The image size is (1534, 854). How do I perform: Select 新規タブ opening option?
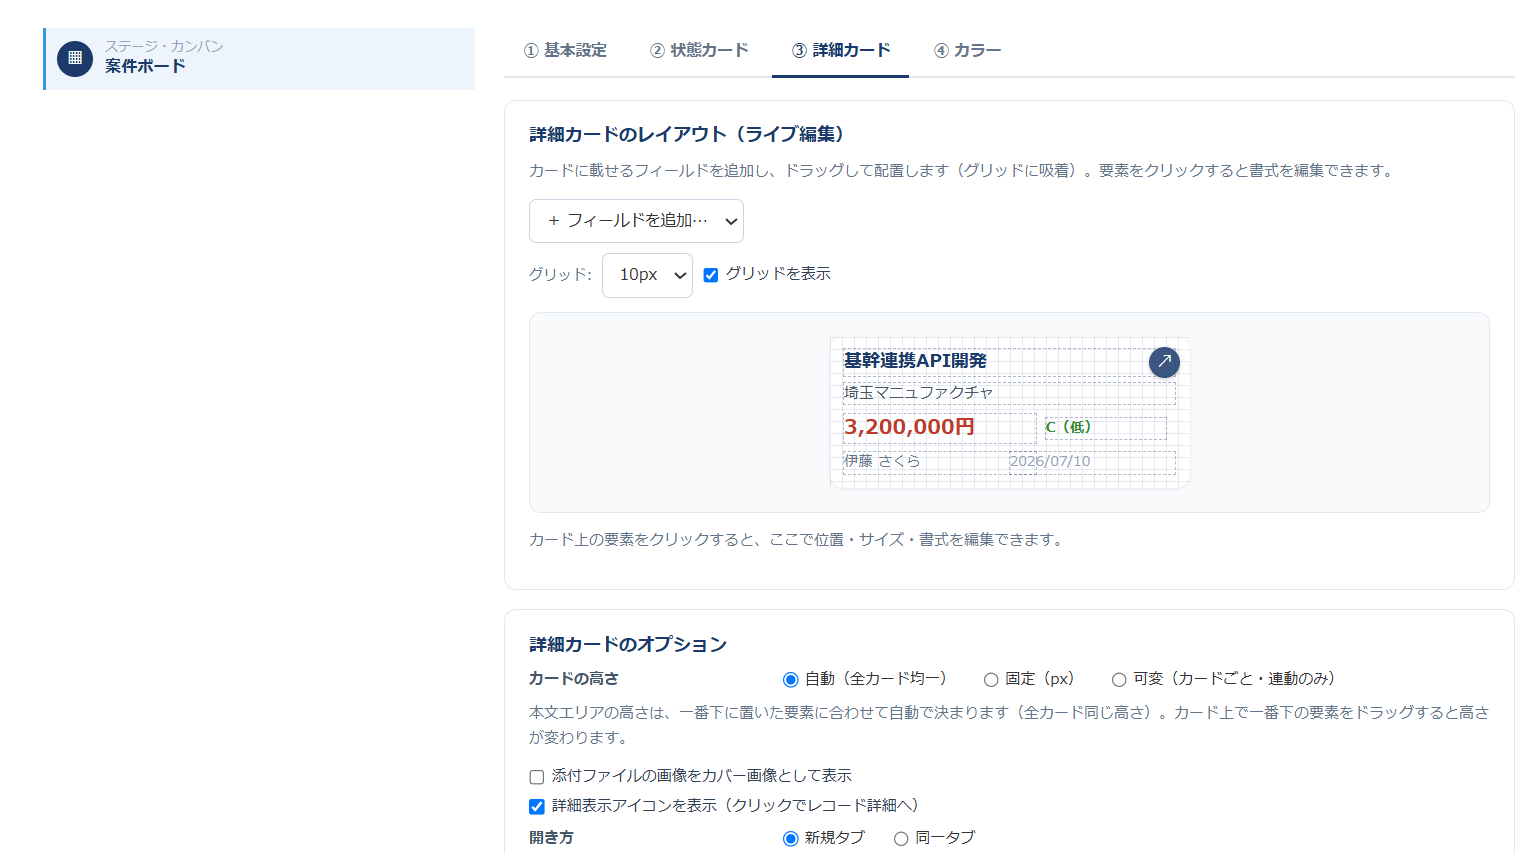(790, 839)
